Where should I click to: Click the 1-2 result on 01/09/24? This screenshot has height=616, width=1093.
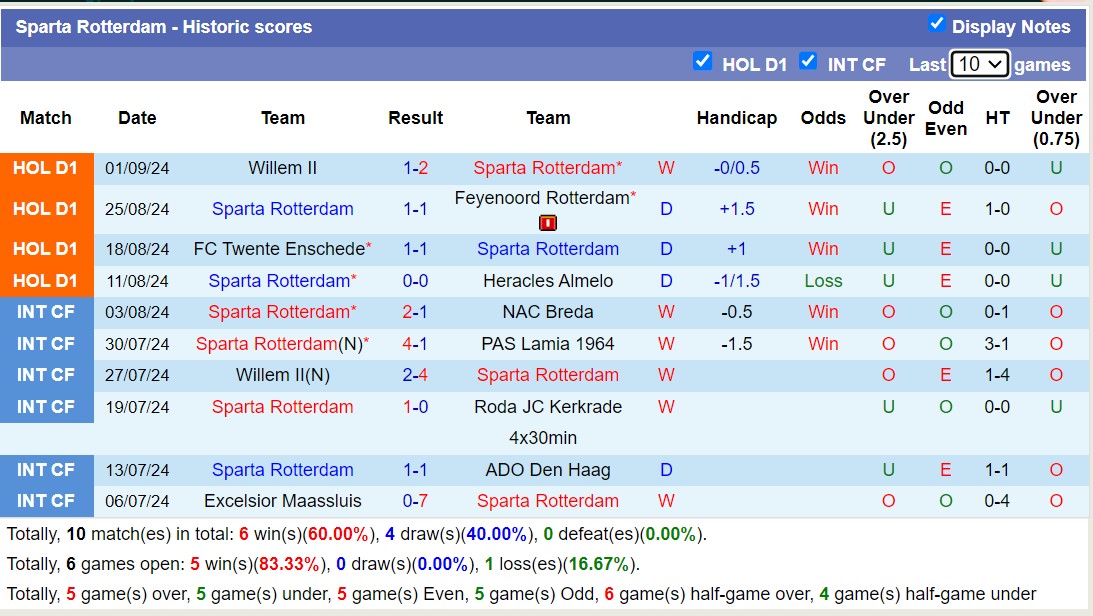(415, 168)
